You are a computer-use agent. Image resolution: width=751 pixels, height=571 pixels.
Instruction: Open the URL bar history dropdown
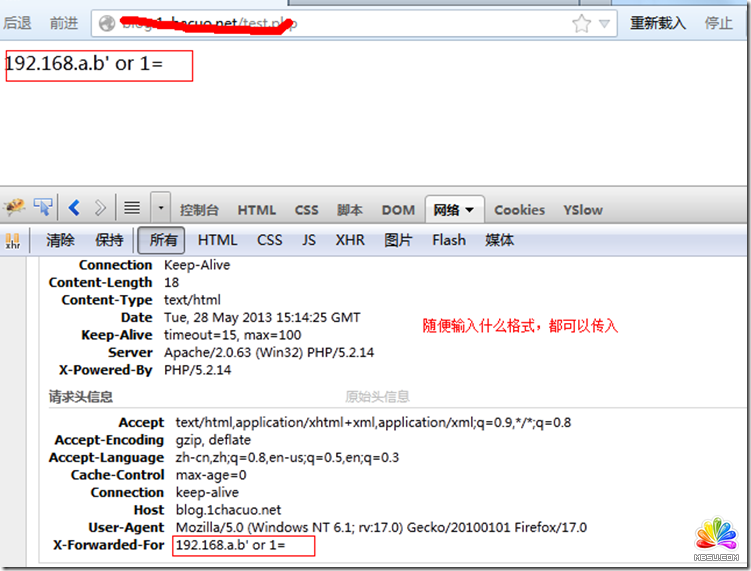pyautogui.click(x=604, y=23)
